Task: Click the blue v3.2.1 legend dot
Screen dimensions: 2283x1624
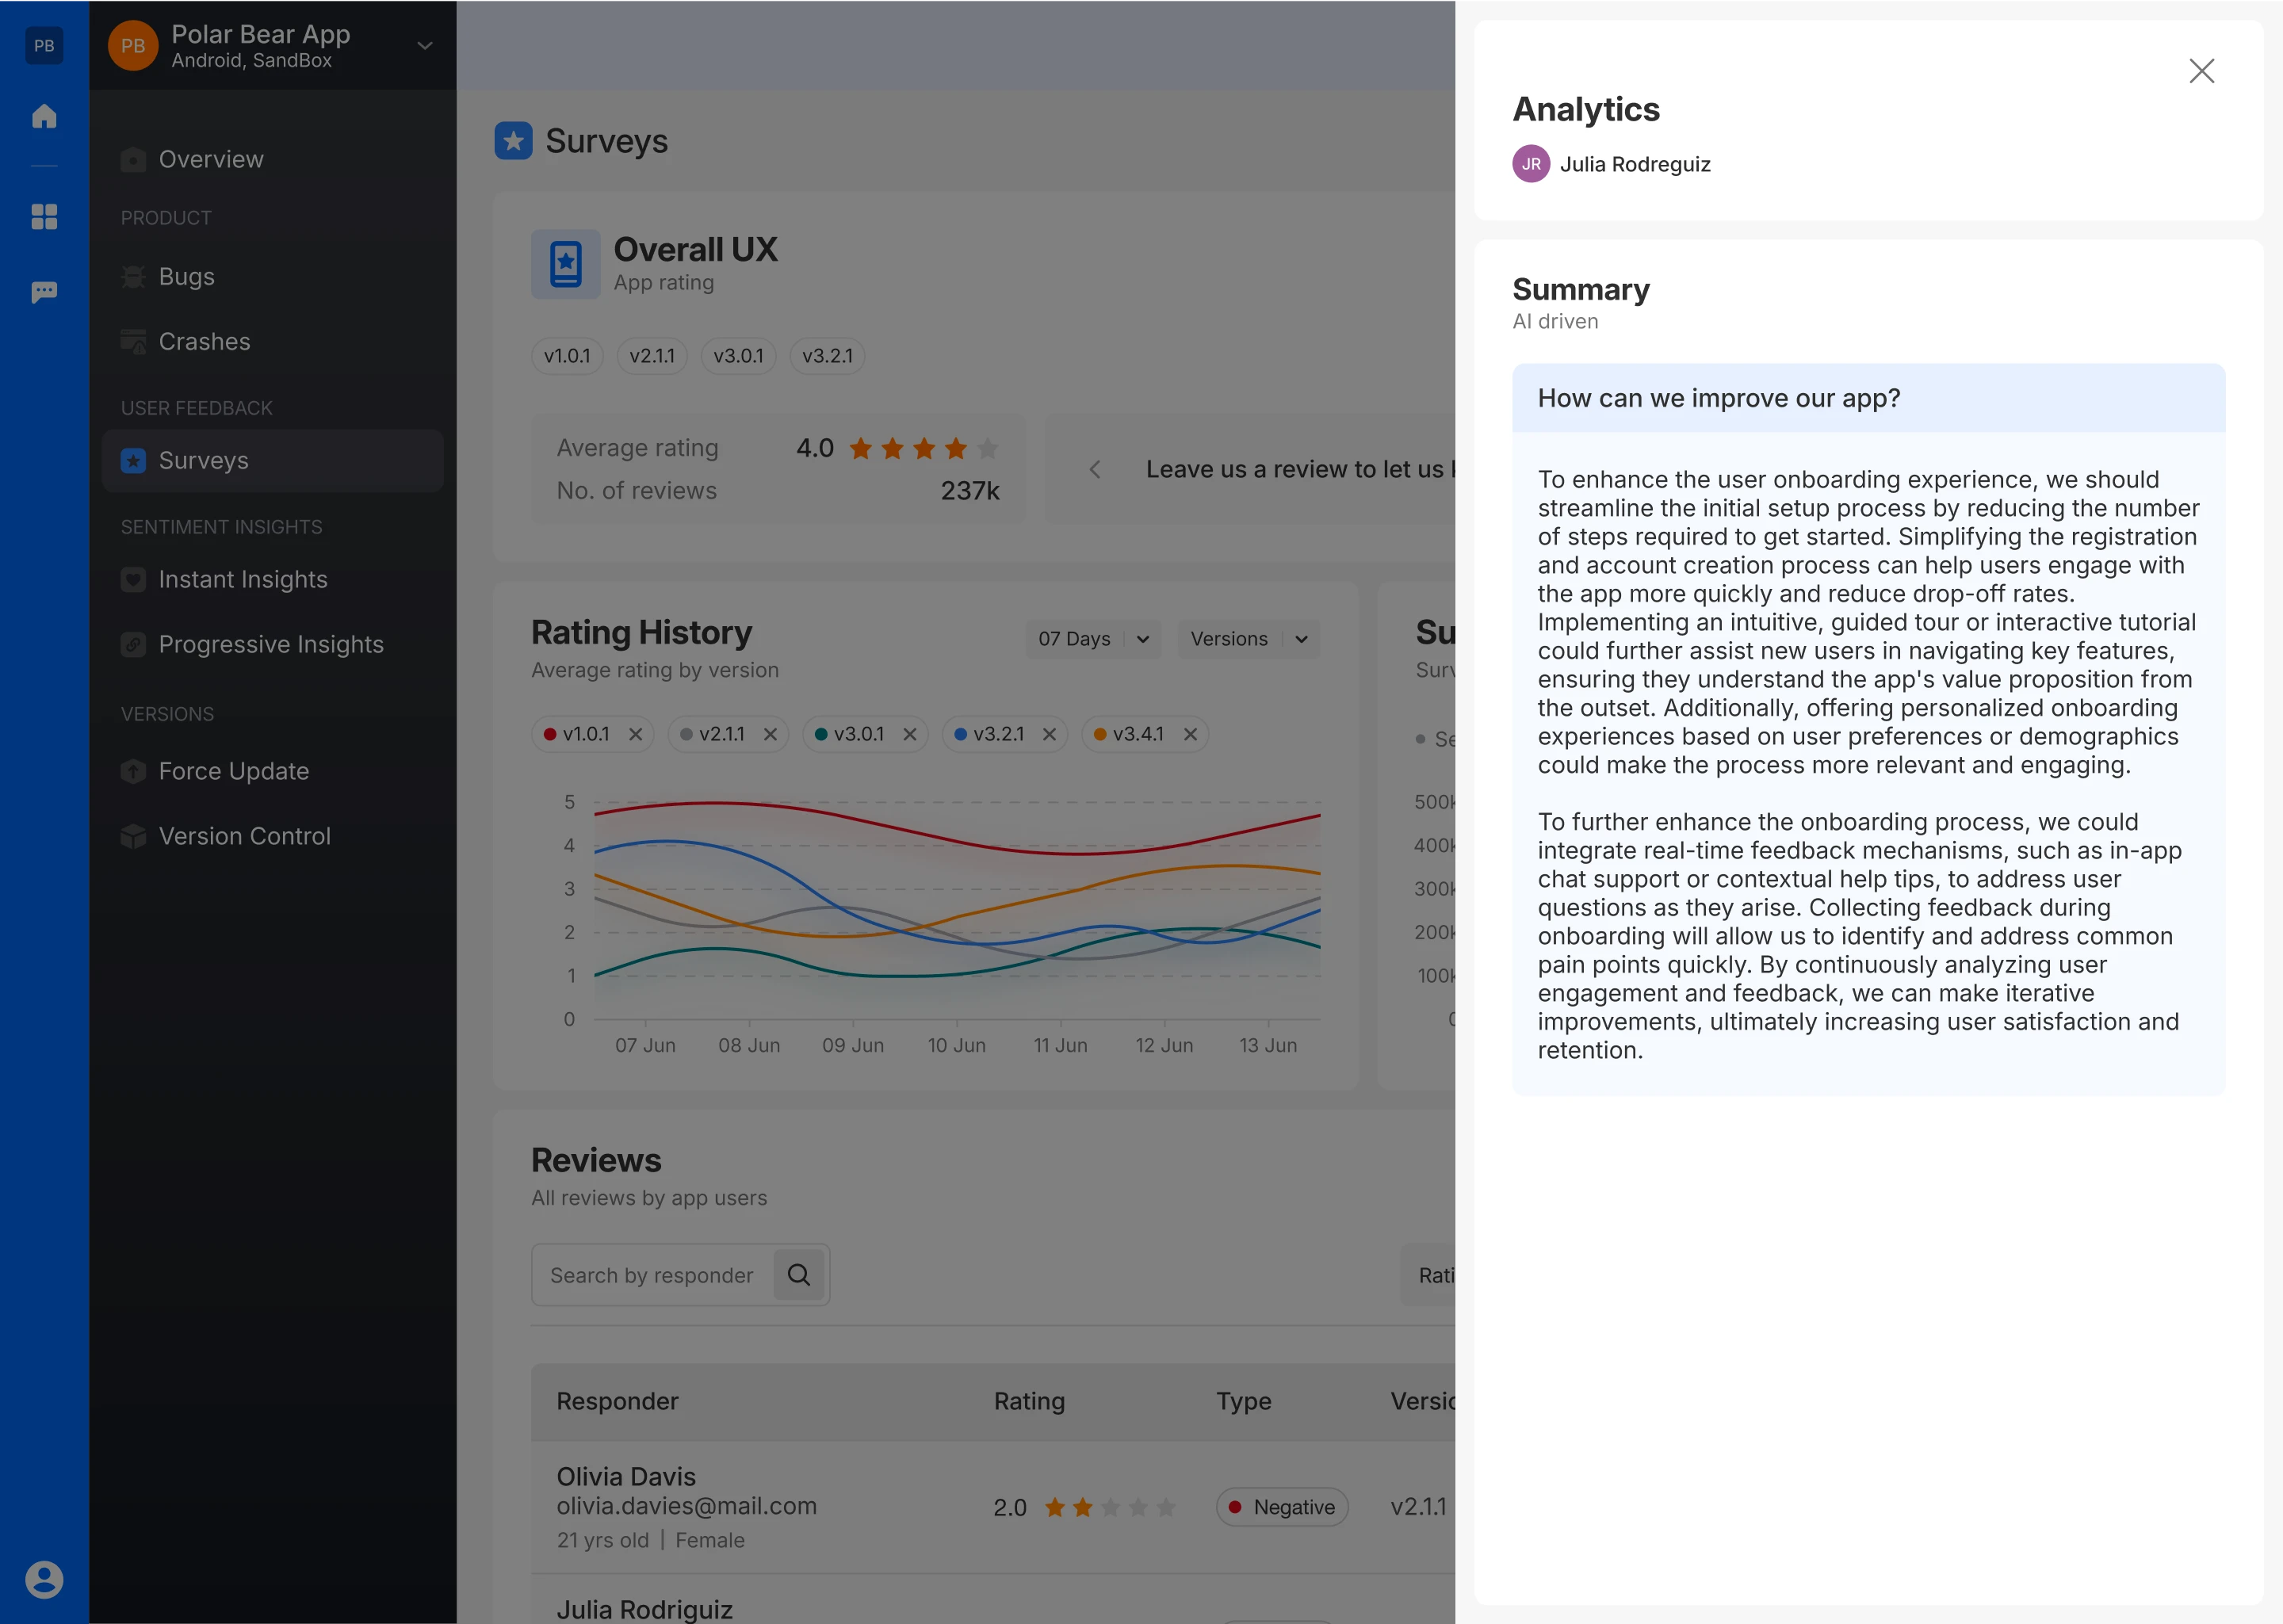Action: tap(960, 734)
